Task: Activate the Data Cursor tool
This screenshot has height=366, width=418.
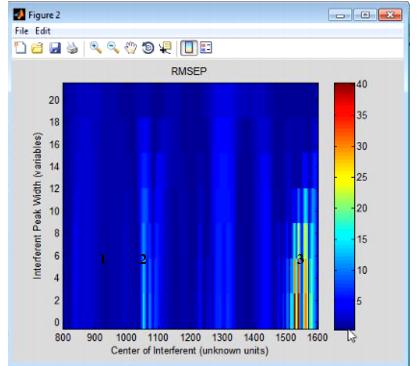Action: [x=165, y=48]
